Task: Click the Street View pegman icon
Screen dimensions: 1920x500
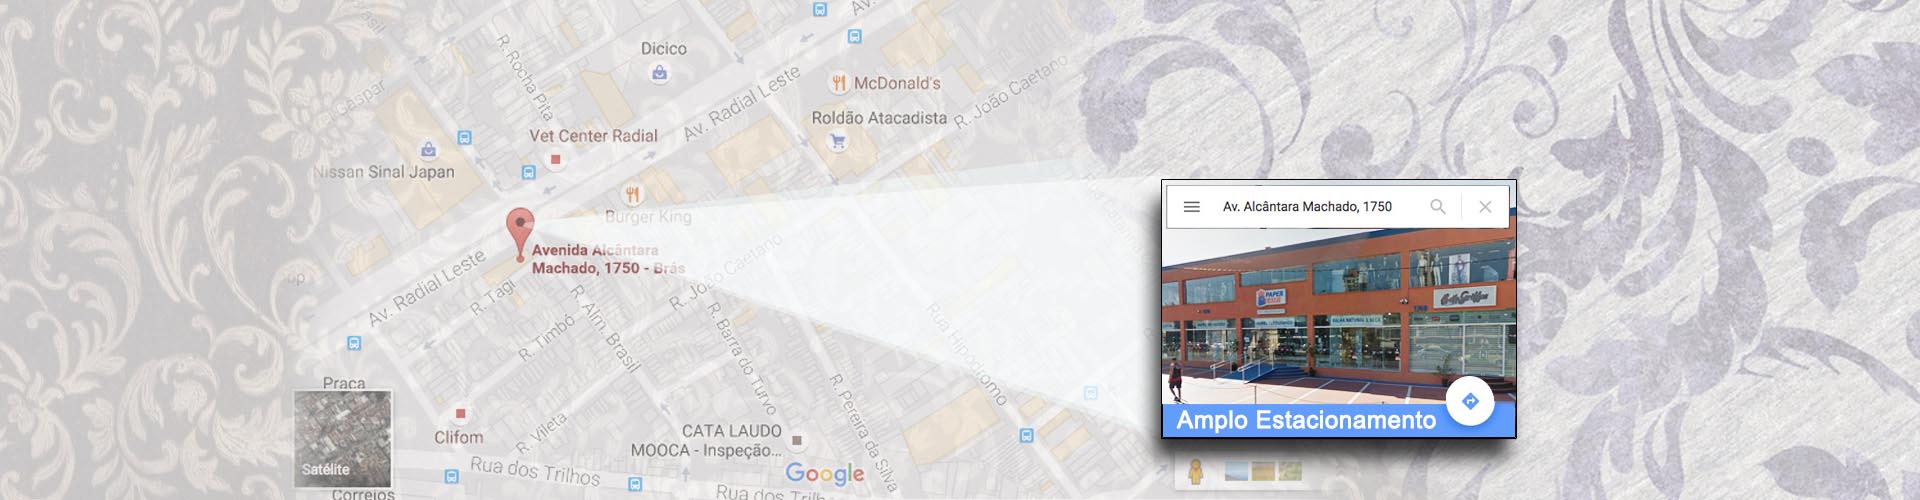Action: point(1195,471)
